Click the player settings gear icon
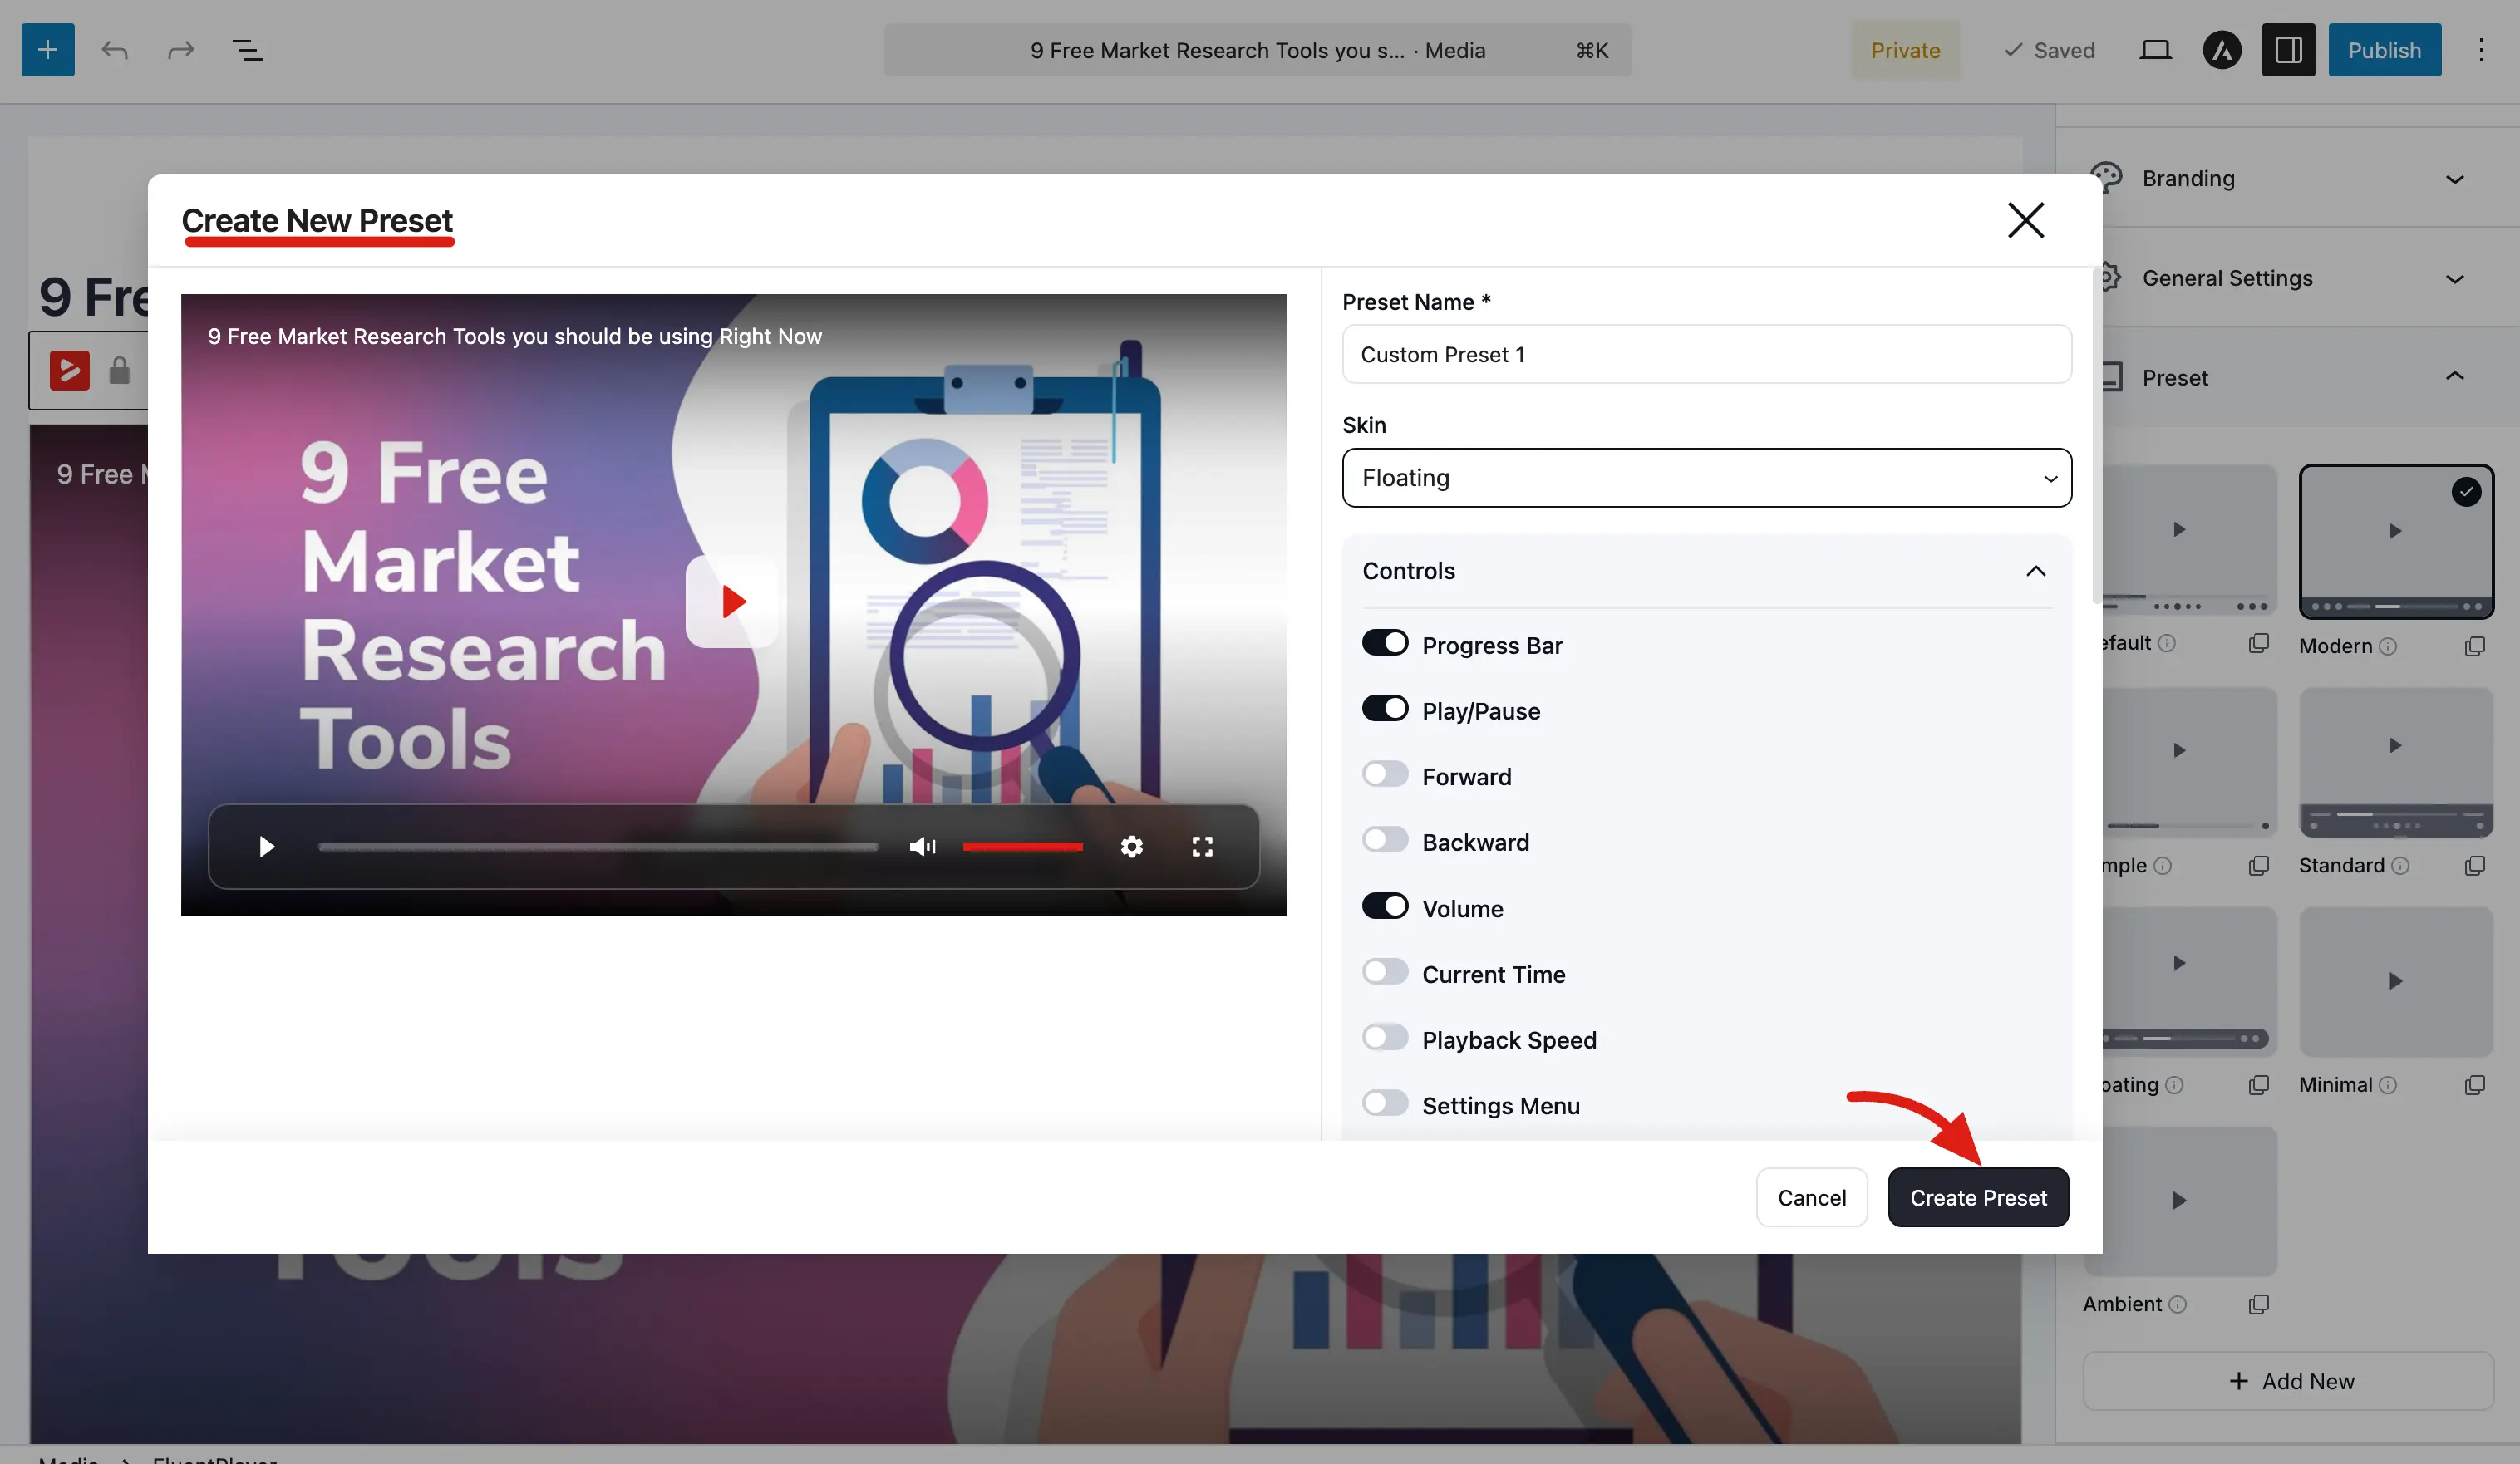 pos(1131,847)
